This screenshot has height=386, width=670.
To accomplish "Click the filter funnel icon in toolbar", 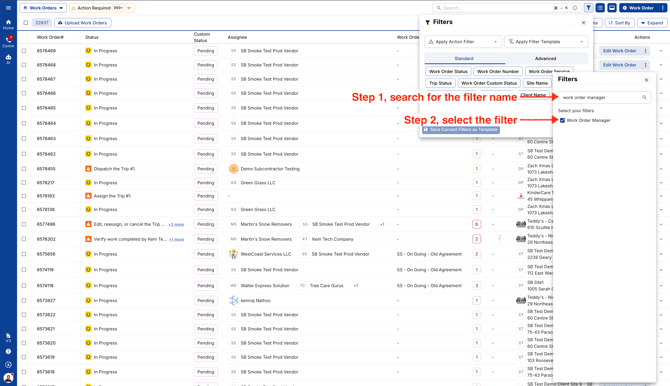I will (x=588, y=8).
